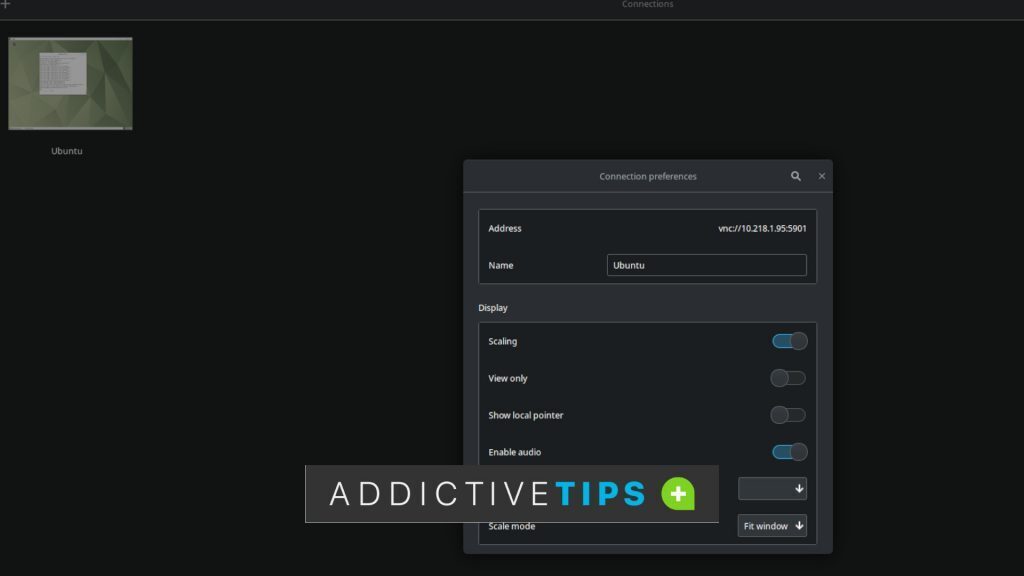Click the down arrow on the blank dropdown
Screen dimensions: 1024x576
click(800, 488)
